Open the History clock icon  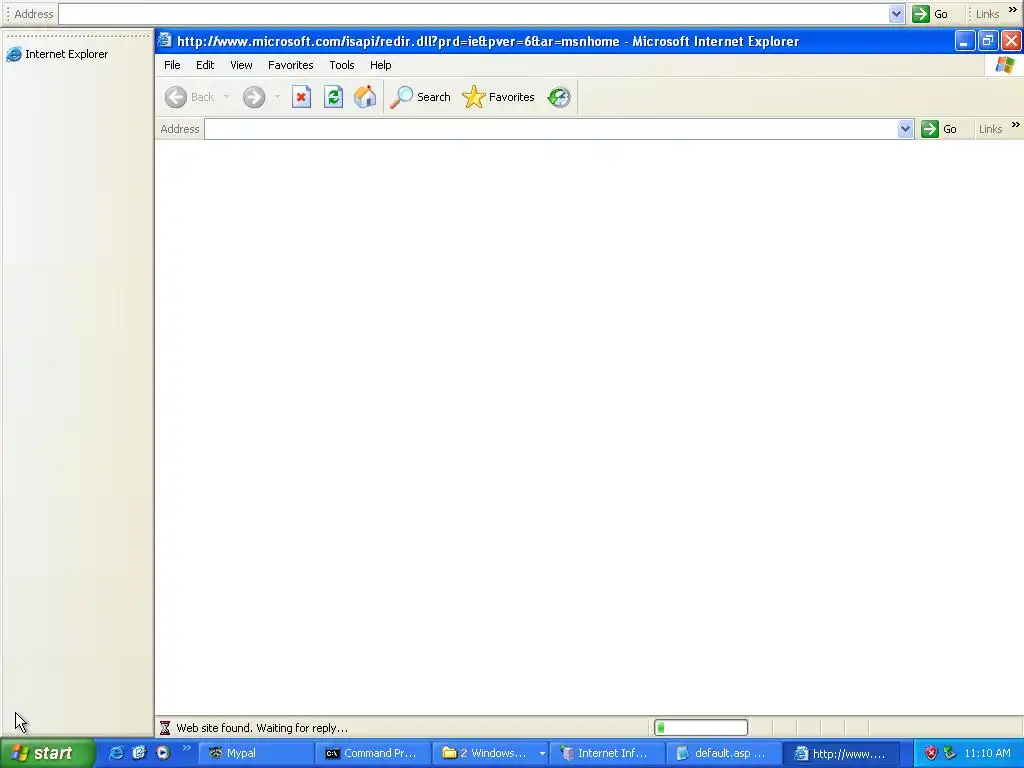pos(559,97)
